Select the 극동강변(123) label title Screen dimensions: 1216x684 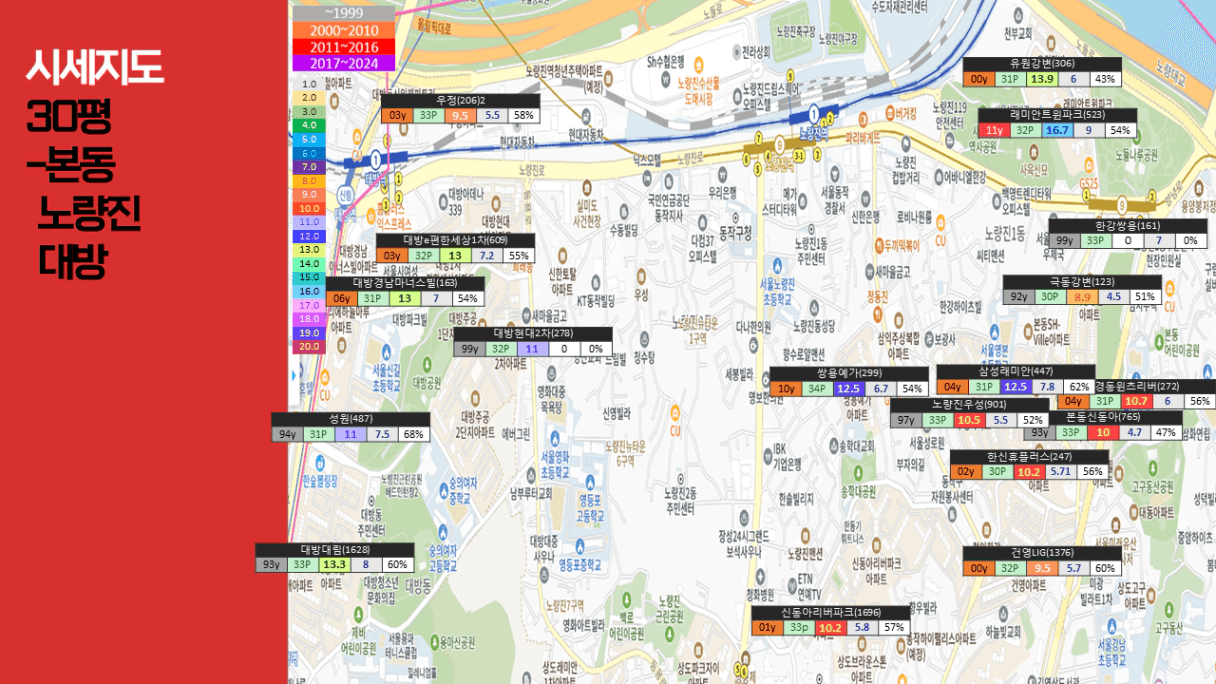pyautogui.click(x=1082, y=282)
